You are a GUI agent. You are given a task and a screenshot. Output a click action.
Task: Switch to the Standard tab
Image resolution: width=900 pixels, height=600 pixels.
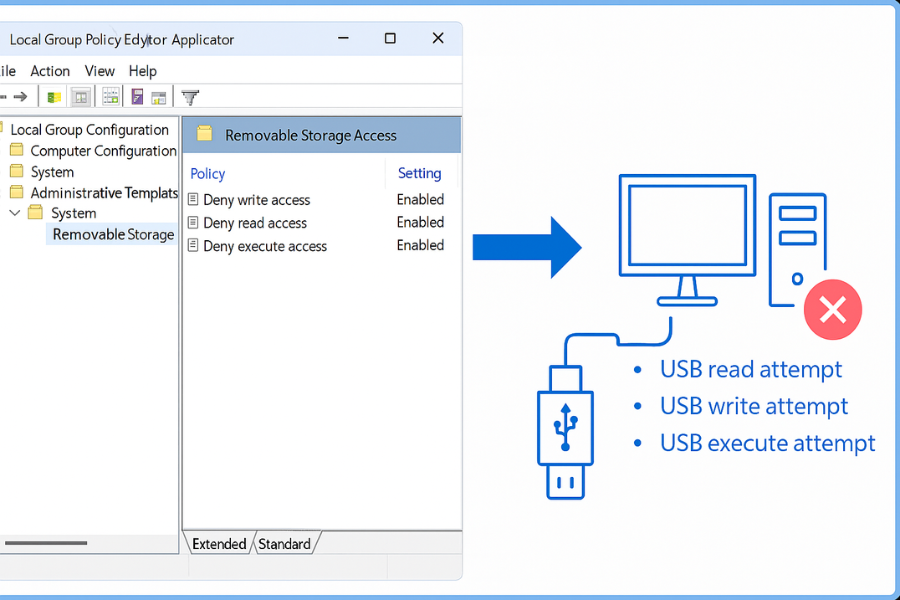click(285, 544)
